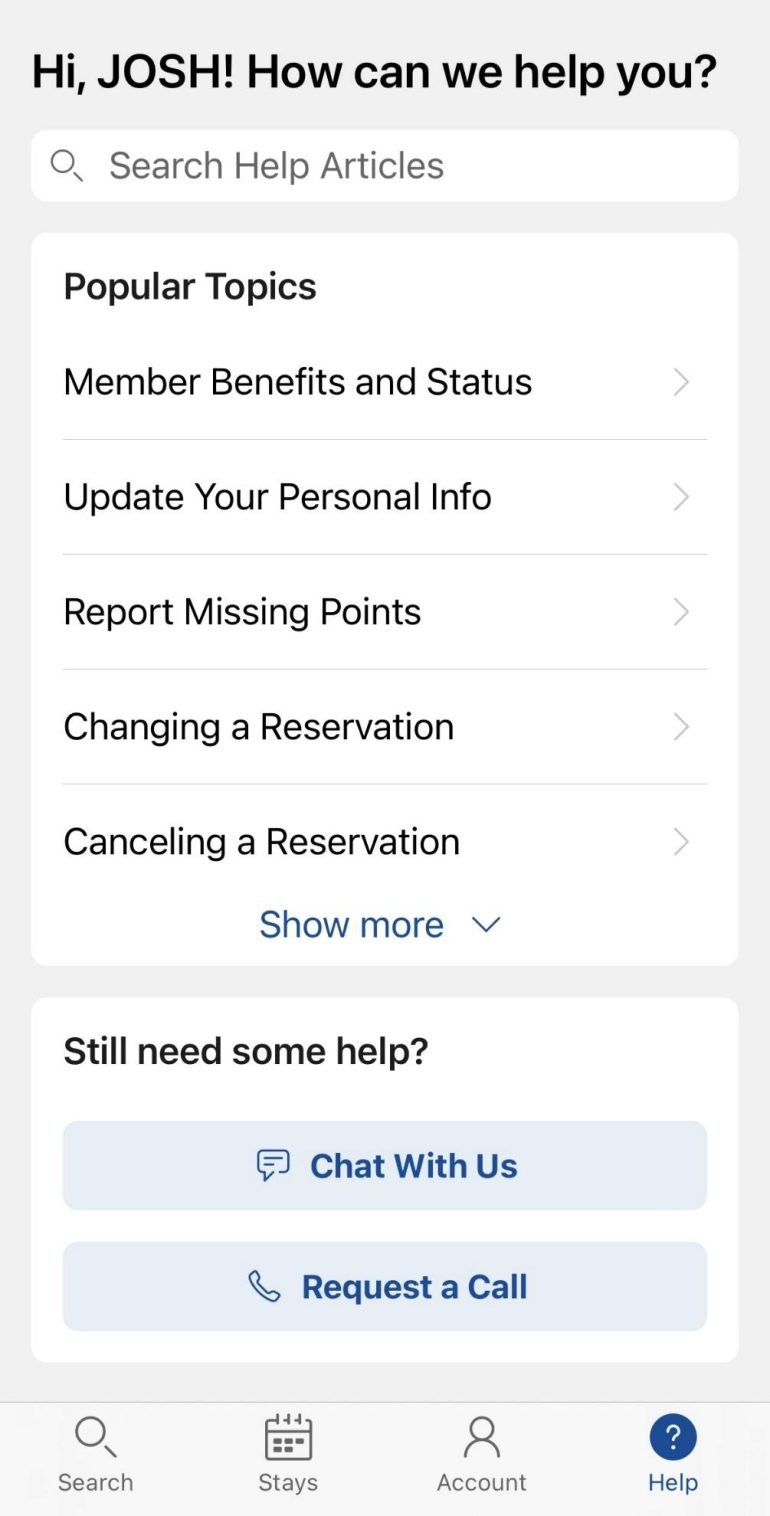Open the Search tab icon
770x1516 pixels.
(95, 1438)
